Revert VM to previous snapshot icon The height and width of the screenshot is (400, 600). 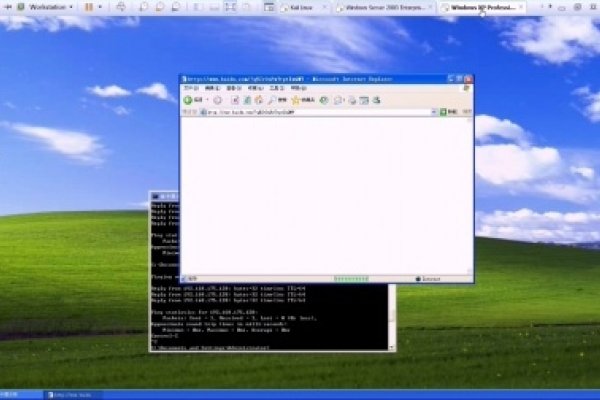[160, 7]
